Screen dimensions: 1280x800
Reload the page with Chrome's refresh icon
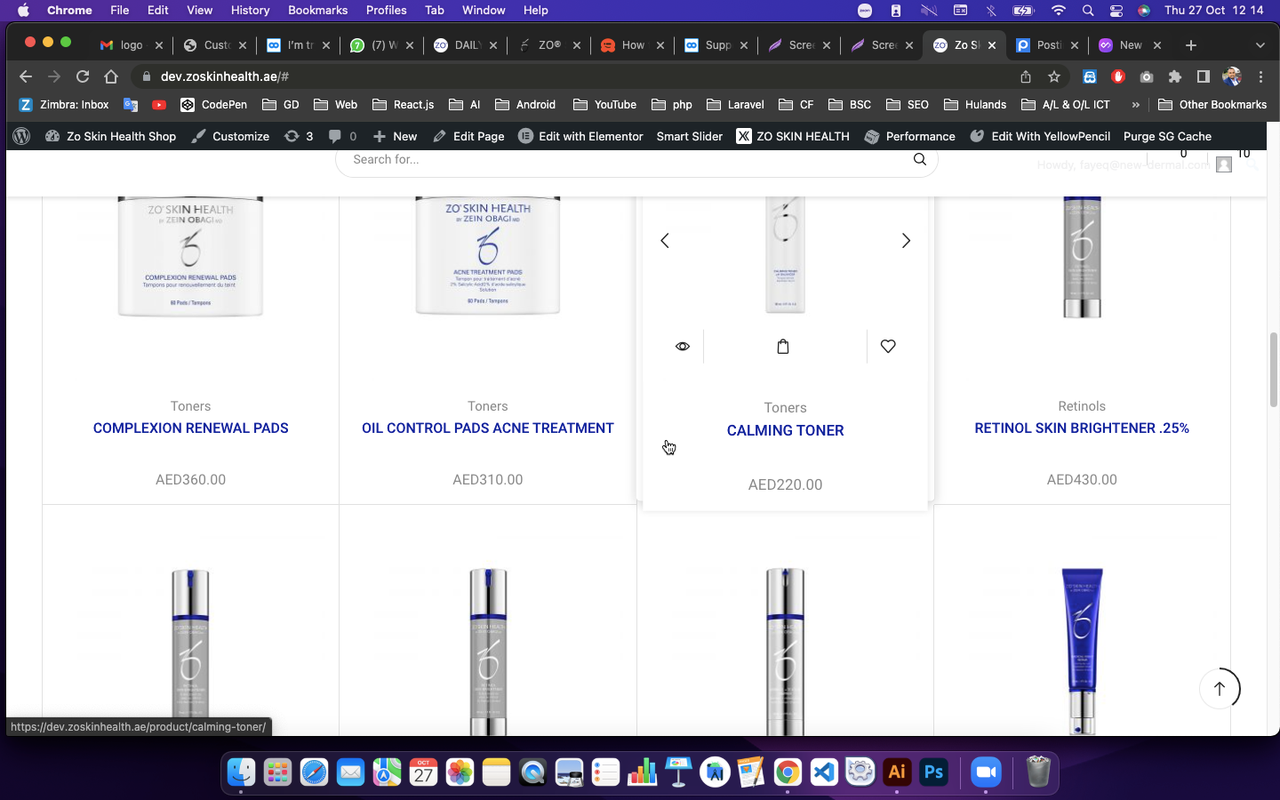click(83, 76)
